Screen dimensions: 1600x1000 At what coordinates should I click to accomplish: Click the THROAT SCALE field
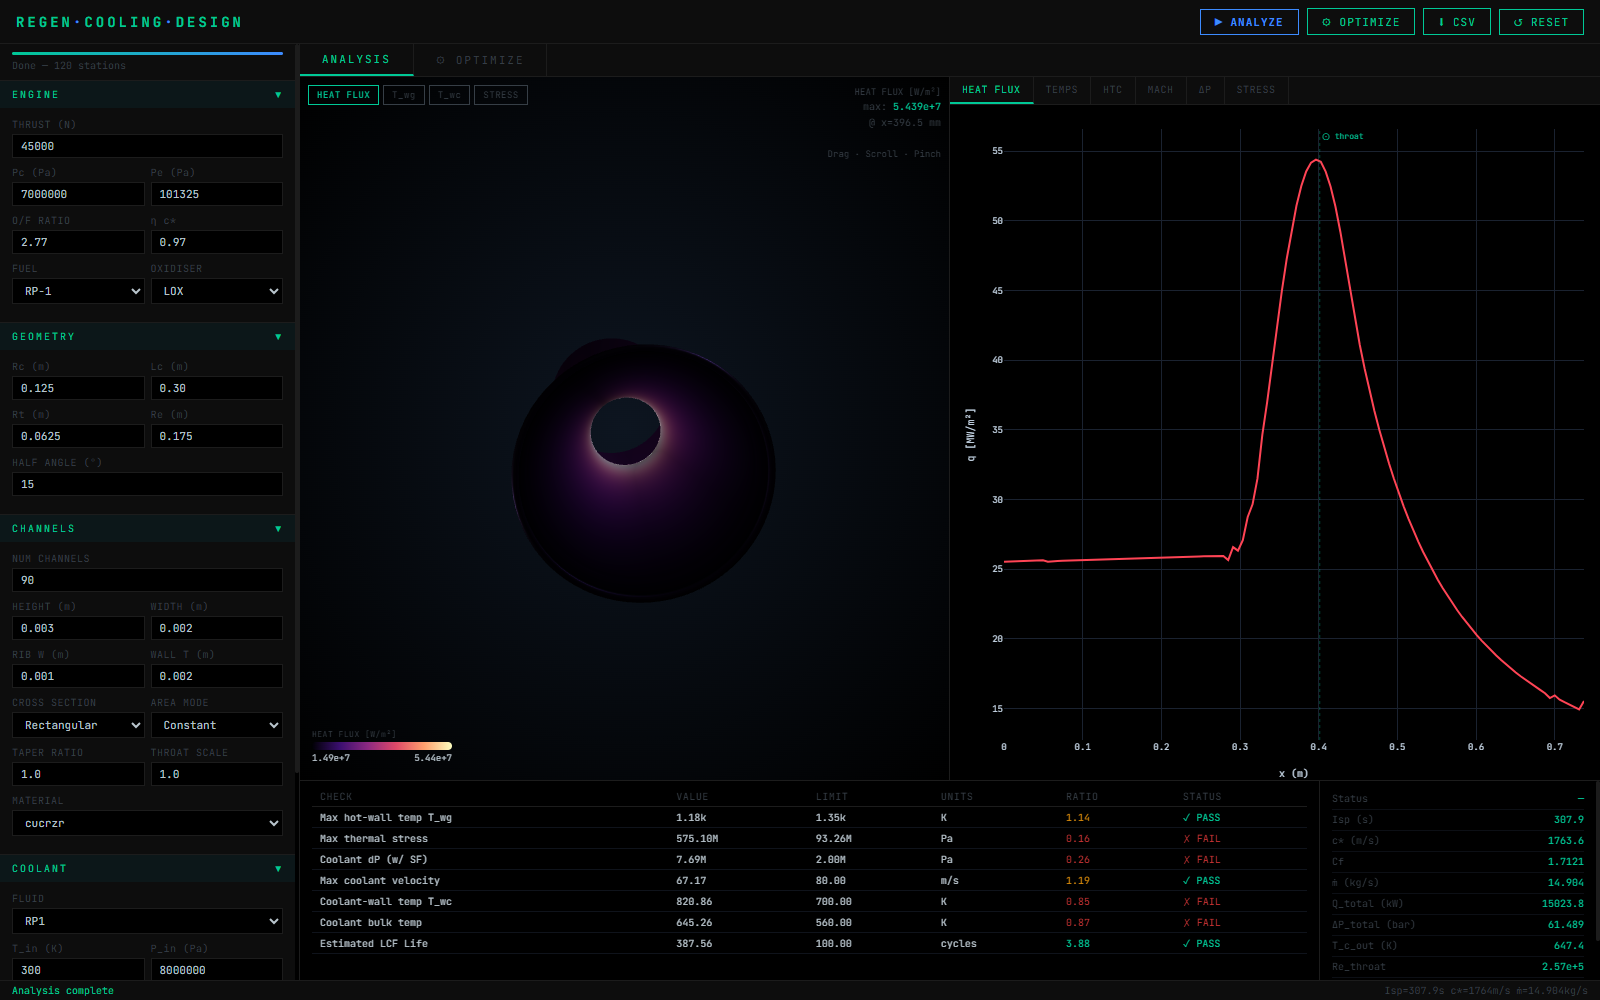pos(217,774)
